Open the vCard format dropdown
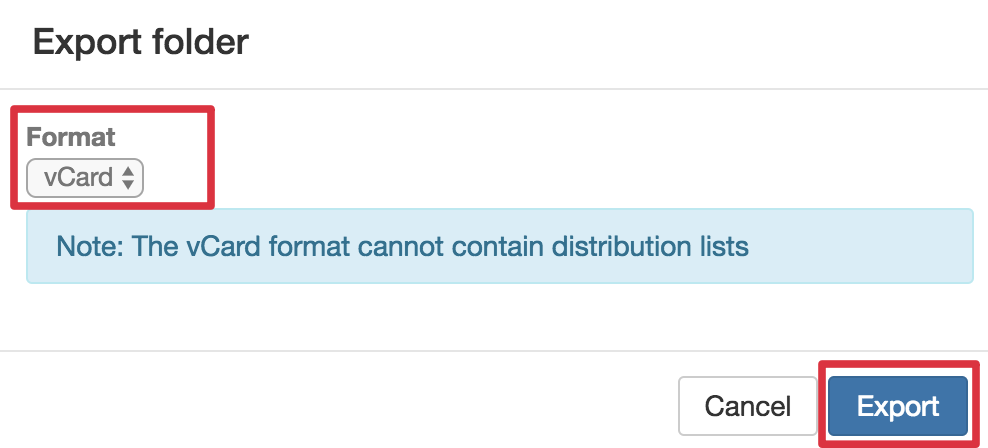The height and width of the screenshot is (448, 988). pyautogui.click(x=85, y=178)
